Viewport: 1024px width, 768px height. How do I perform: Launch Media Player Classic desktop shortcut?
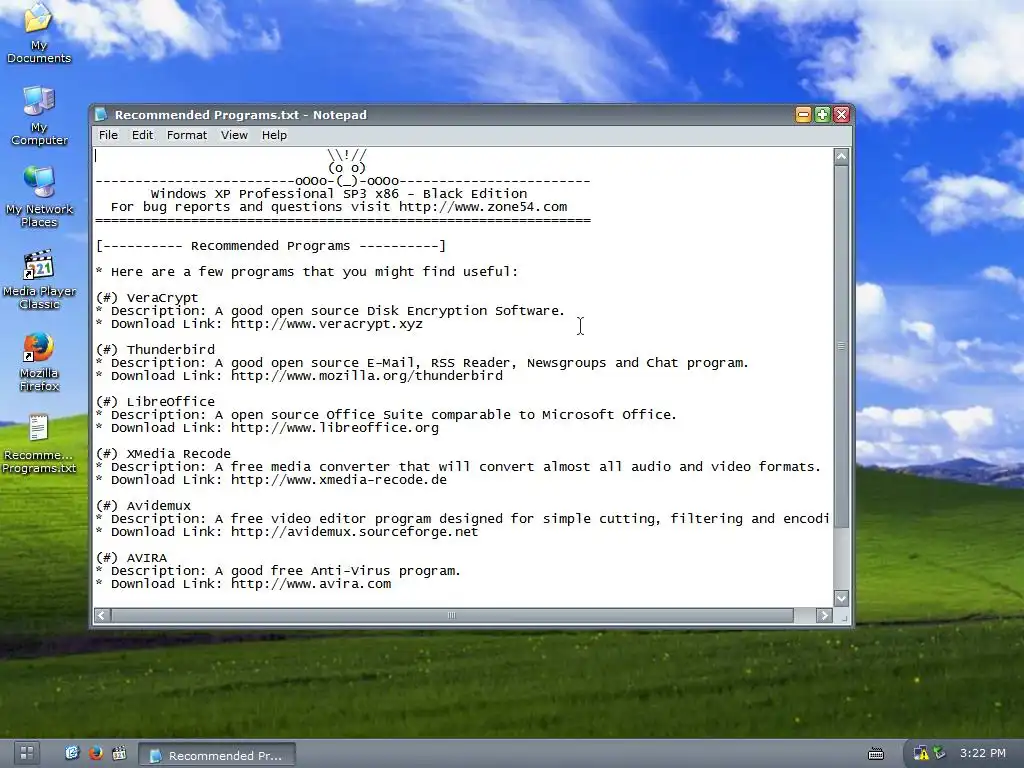(39, 280)
